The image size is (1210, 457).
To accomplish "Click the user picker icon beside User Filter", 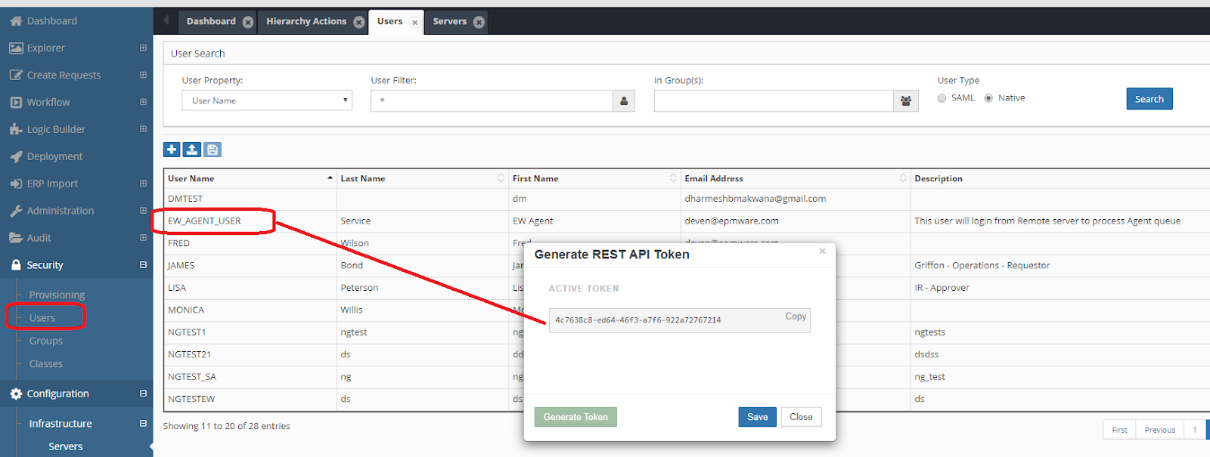I will [623, 100].
